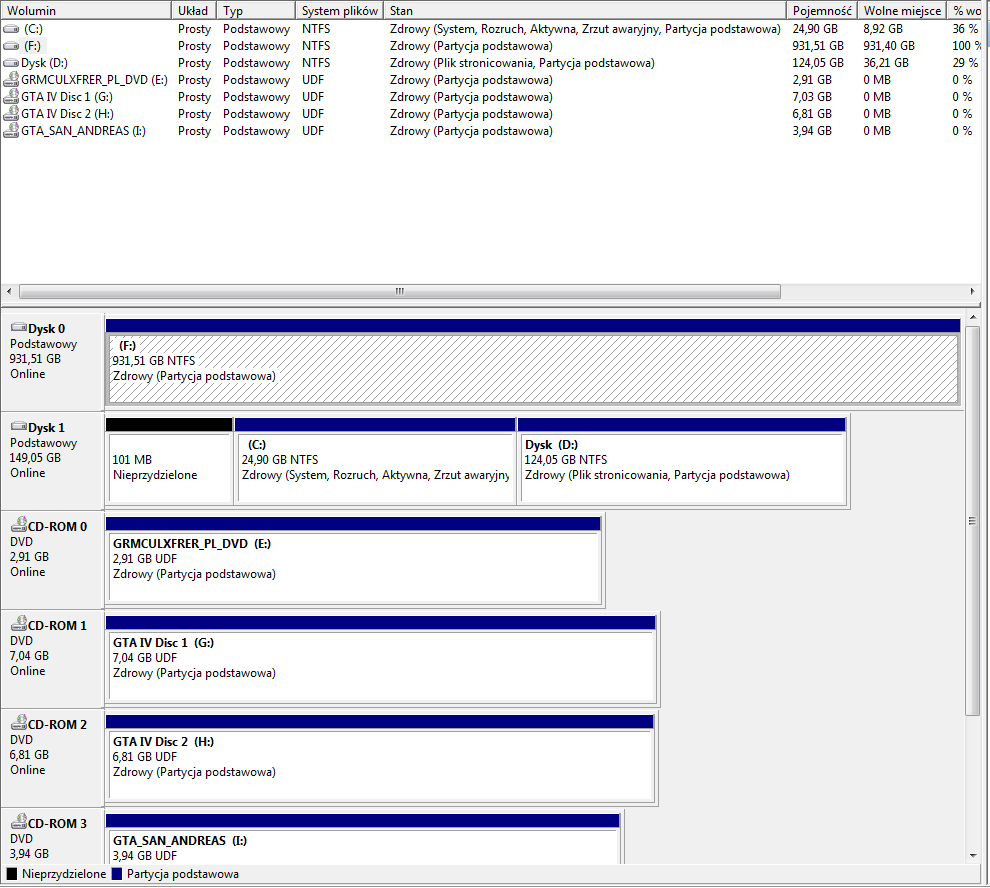Screen dimensions: 990x888
Task: Click GTA_SAN_ANDREAS (I:) name in volume list
Action: click(x=83, y=131)
